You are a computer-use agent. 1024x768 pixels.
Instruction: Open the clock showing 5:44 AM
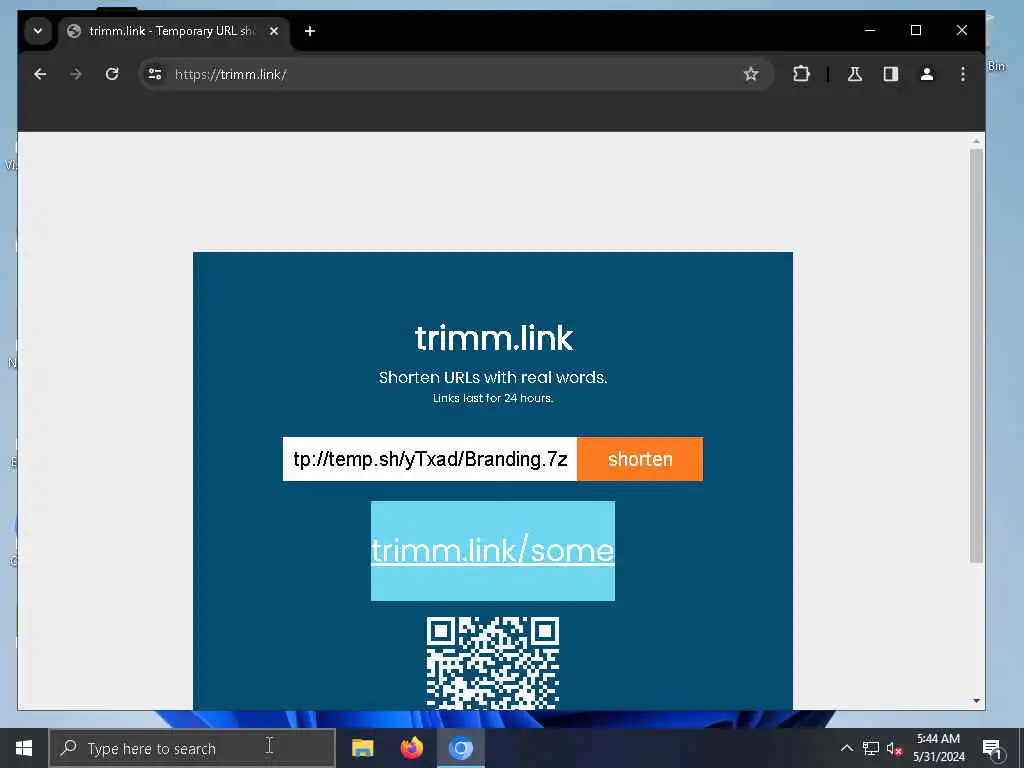tap(938, 748)
